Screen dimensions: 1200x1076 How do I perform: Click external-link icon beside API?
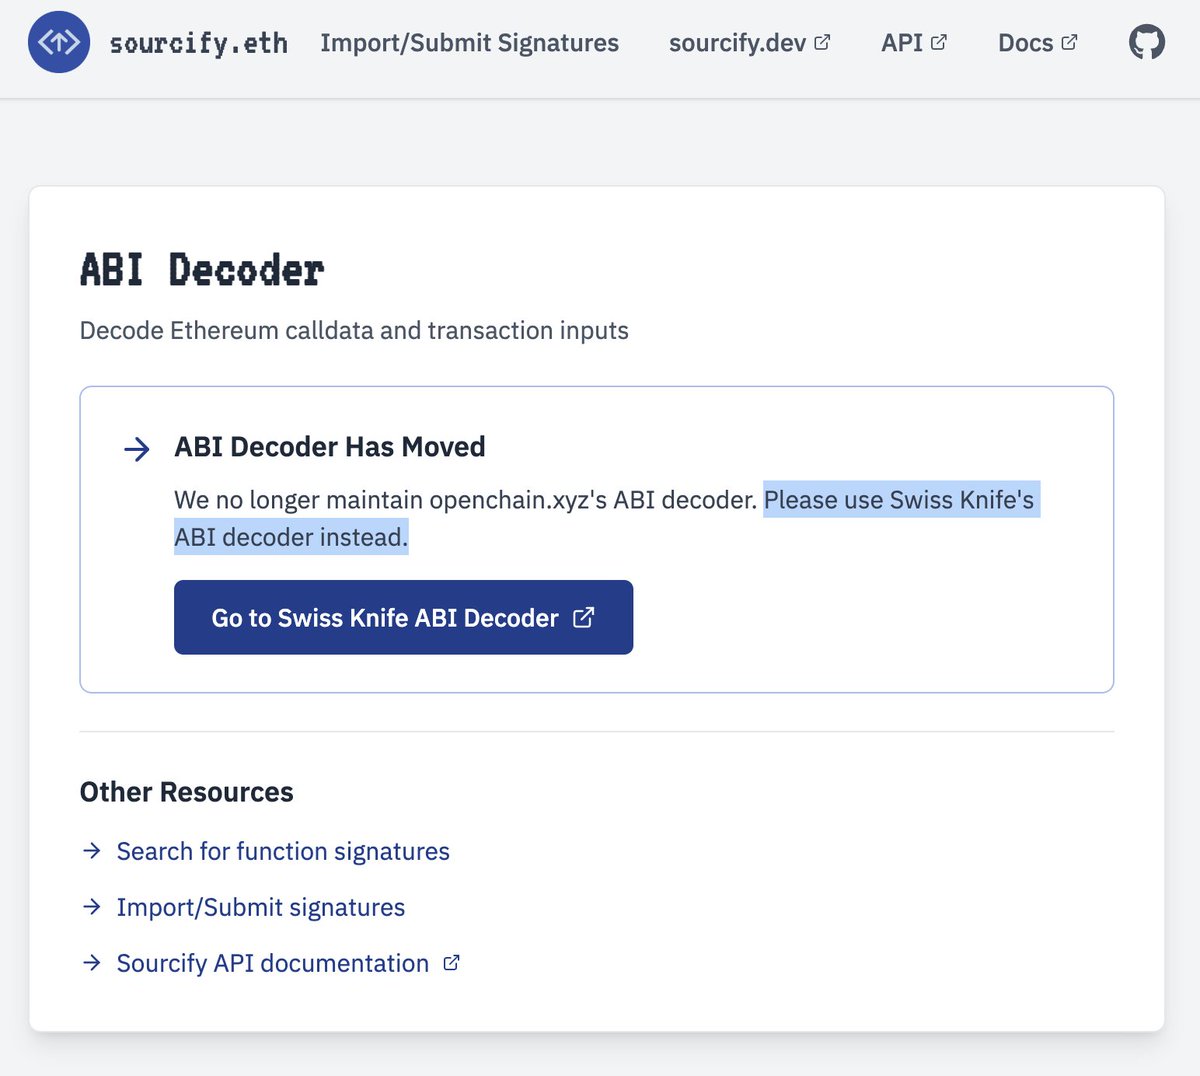938,42
